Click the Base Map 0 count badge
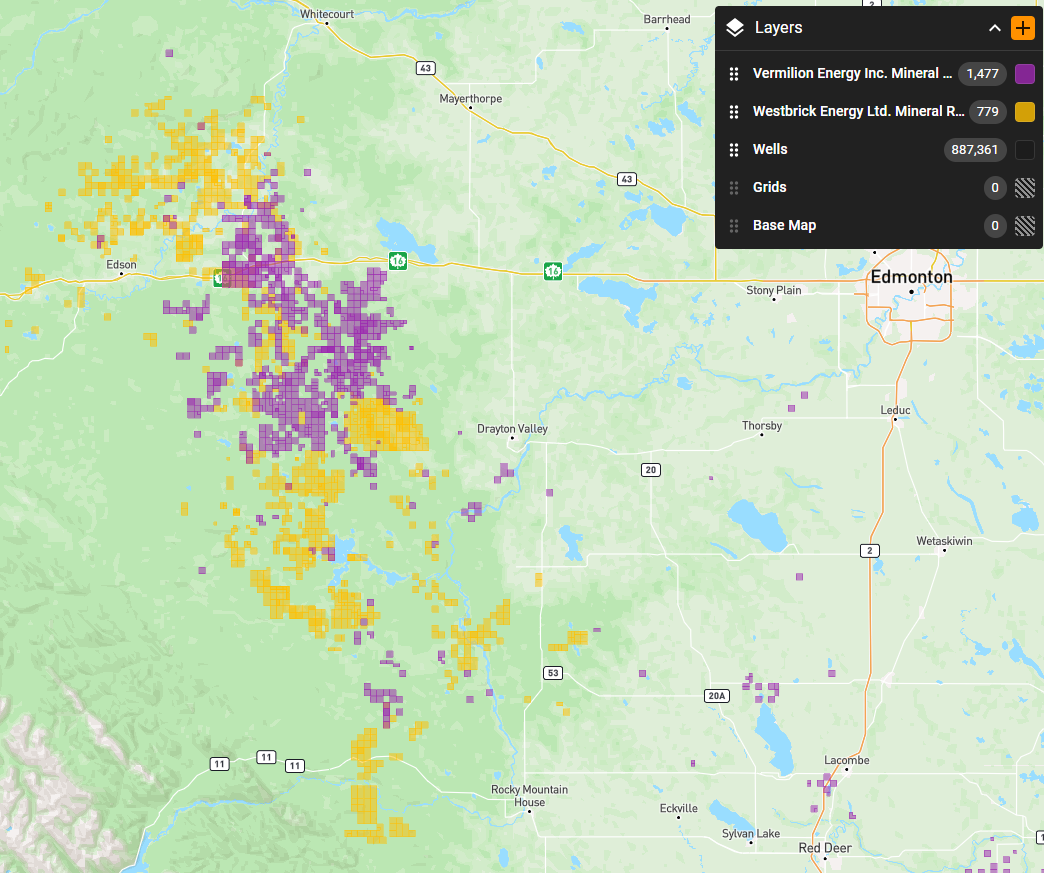This screenshot has height=873, width=1044. tap(995, 226)
